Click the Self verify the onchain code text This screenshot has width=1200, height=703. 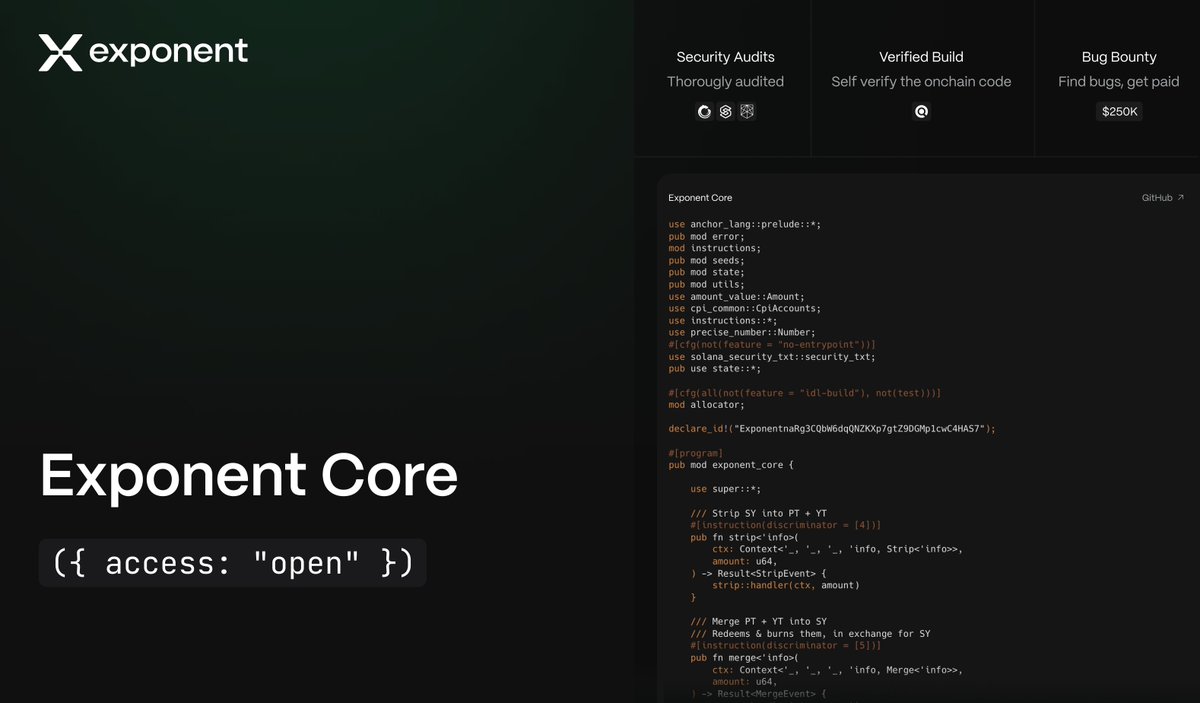point(921,81)
